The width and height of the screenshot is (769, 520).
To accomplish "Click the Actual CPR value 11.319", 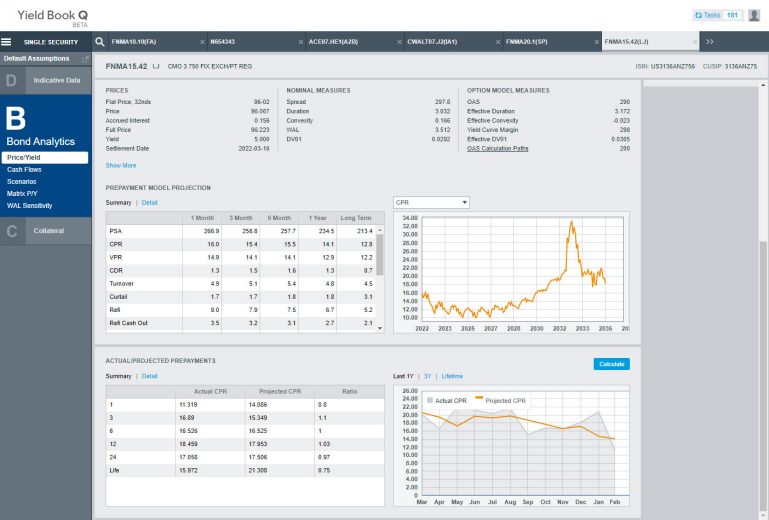I will point(188,405).
